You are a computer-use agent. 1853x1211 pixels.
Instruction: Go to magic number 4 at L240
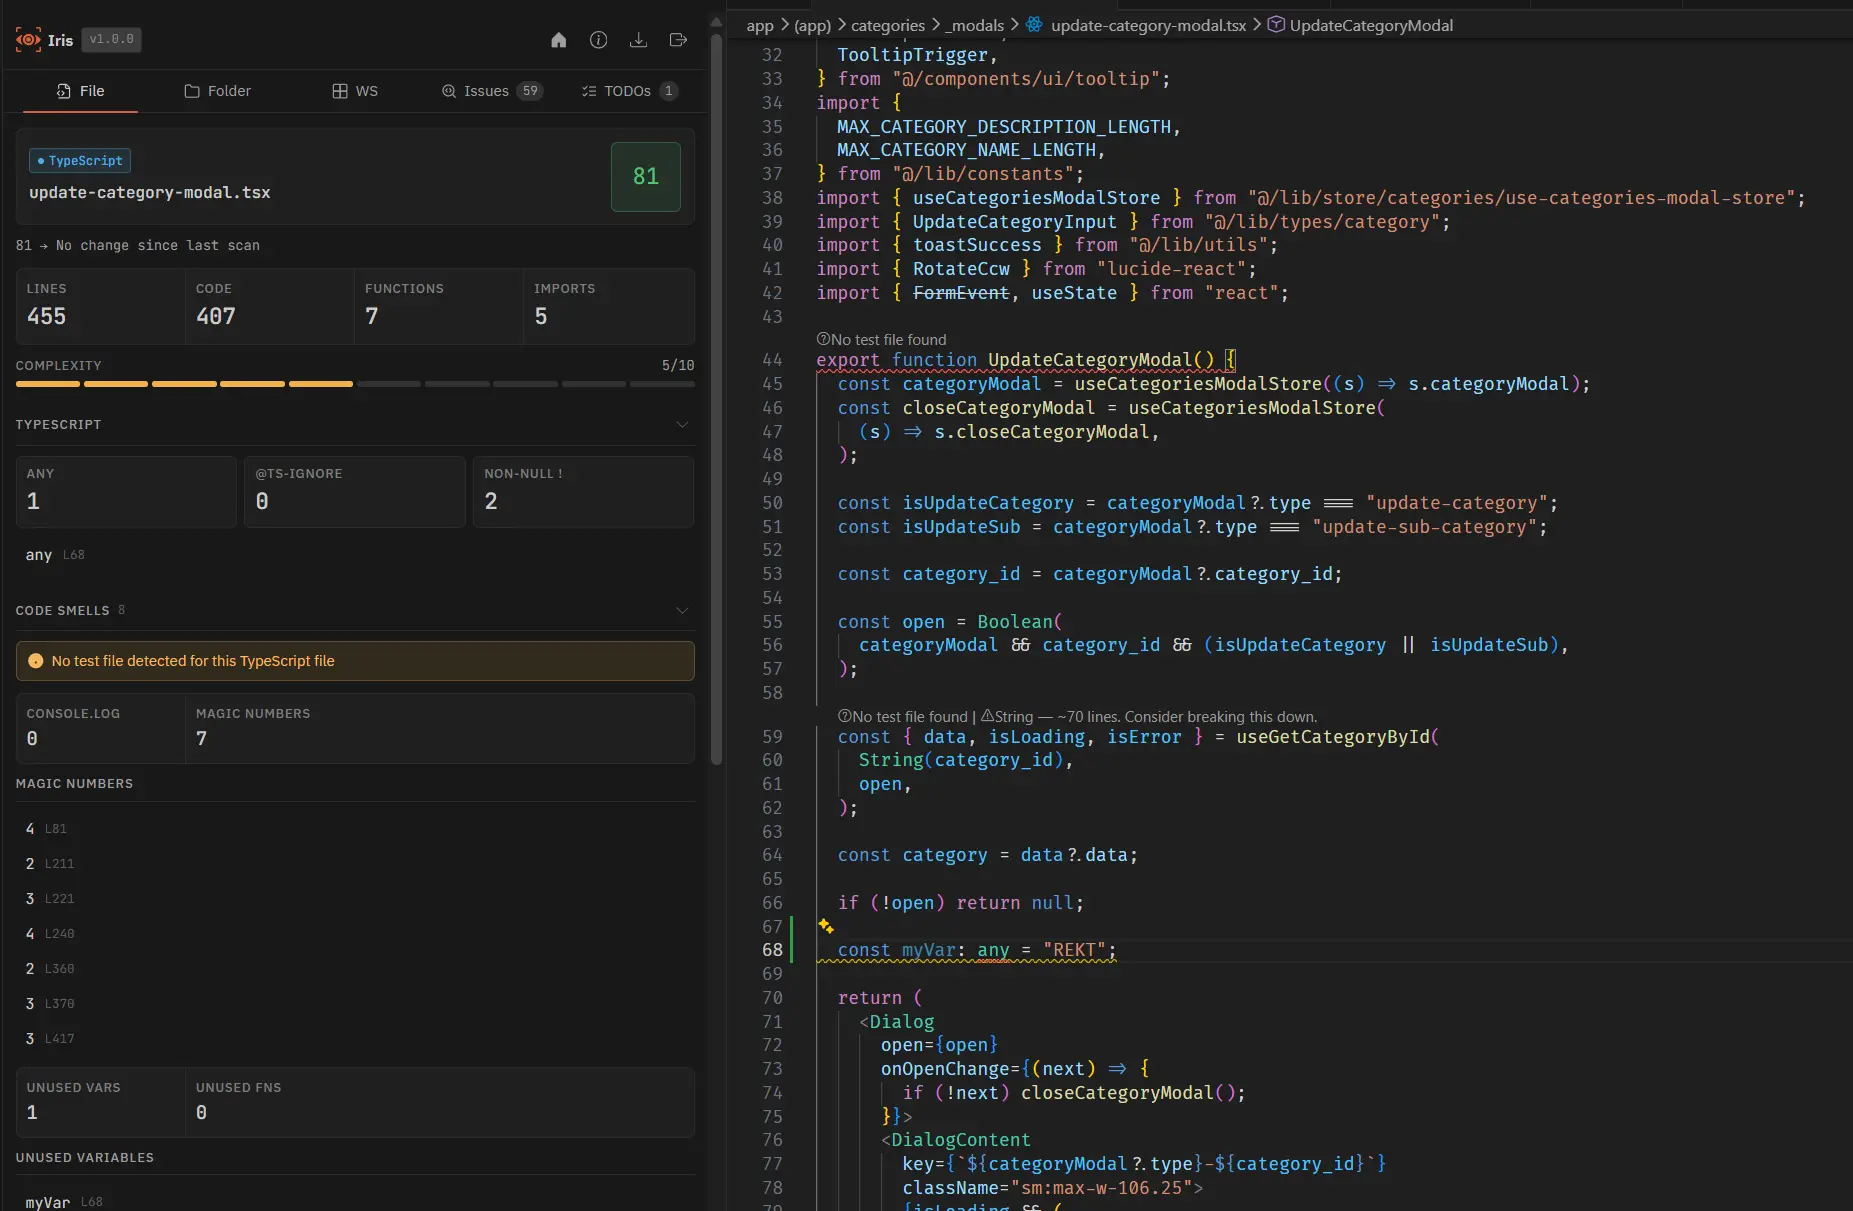point(50,934)
